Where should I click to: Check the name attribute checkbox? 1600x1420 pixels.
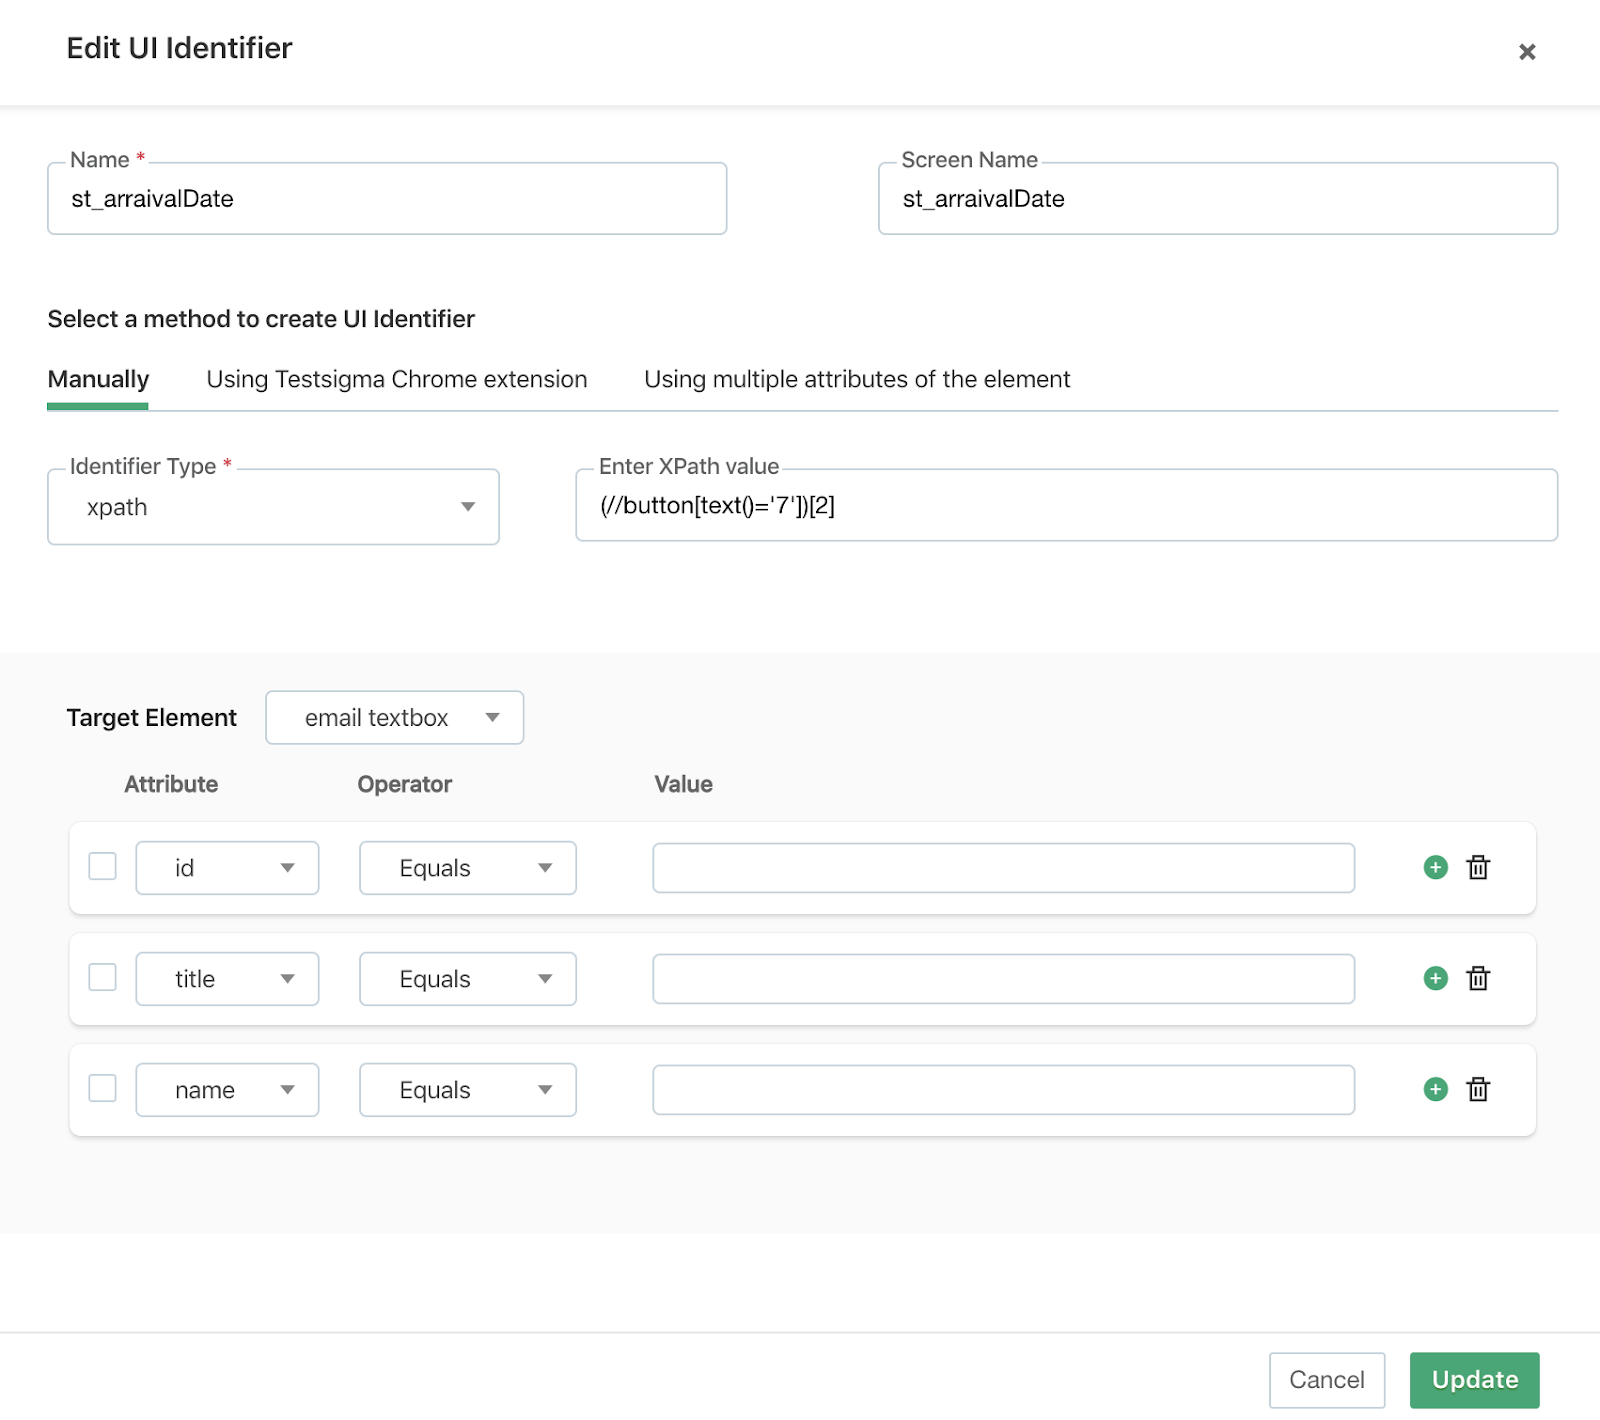click(x=103, y=1088)
